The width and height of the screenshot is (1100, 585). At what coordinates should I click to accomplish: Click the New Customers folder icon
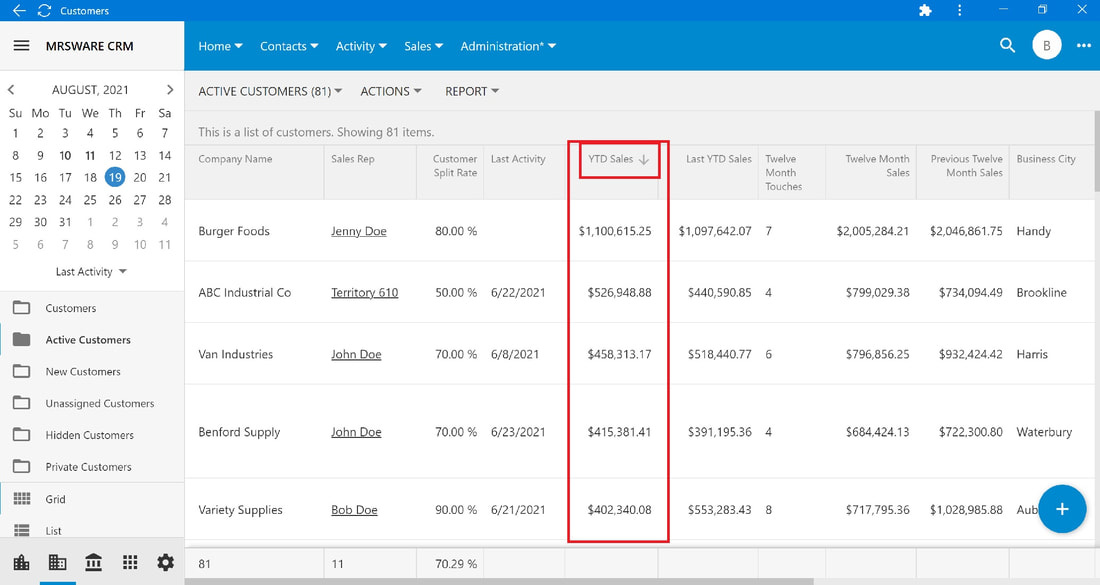pyautogui.click(x=22, y=371)
